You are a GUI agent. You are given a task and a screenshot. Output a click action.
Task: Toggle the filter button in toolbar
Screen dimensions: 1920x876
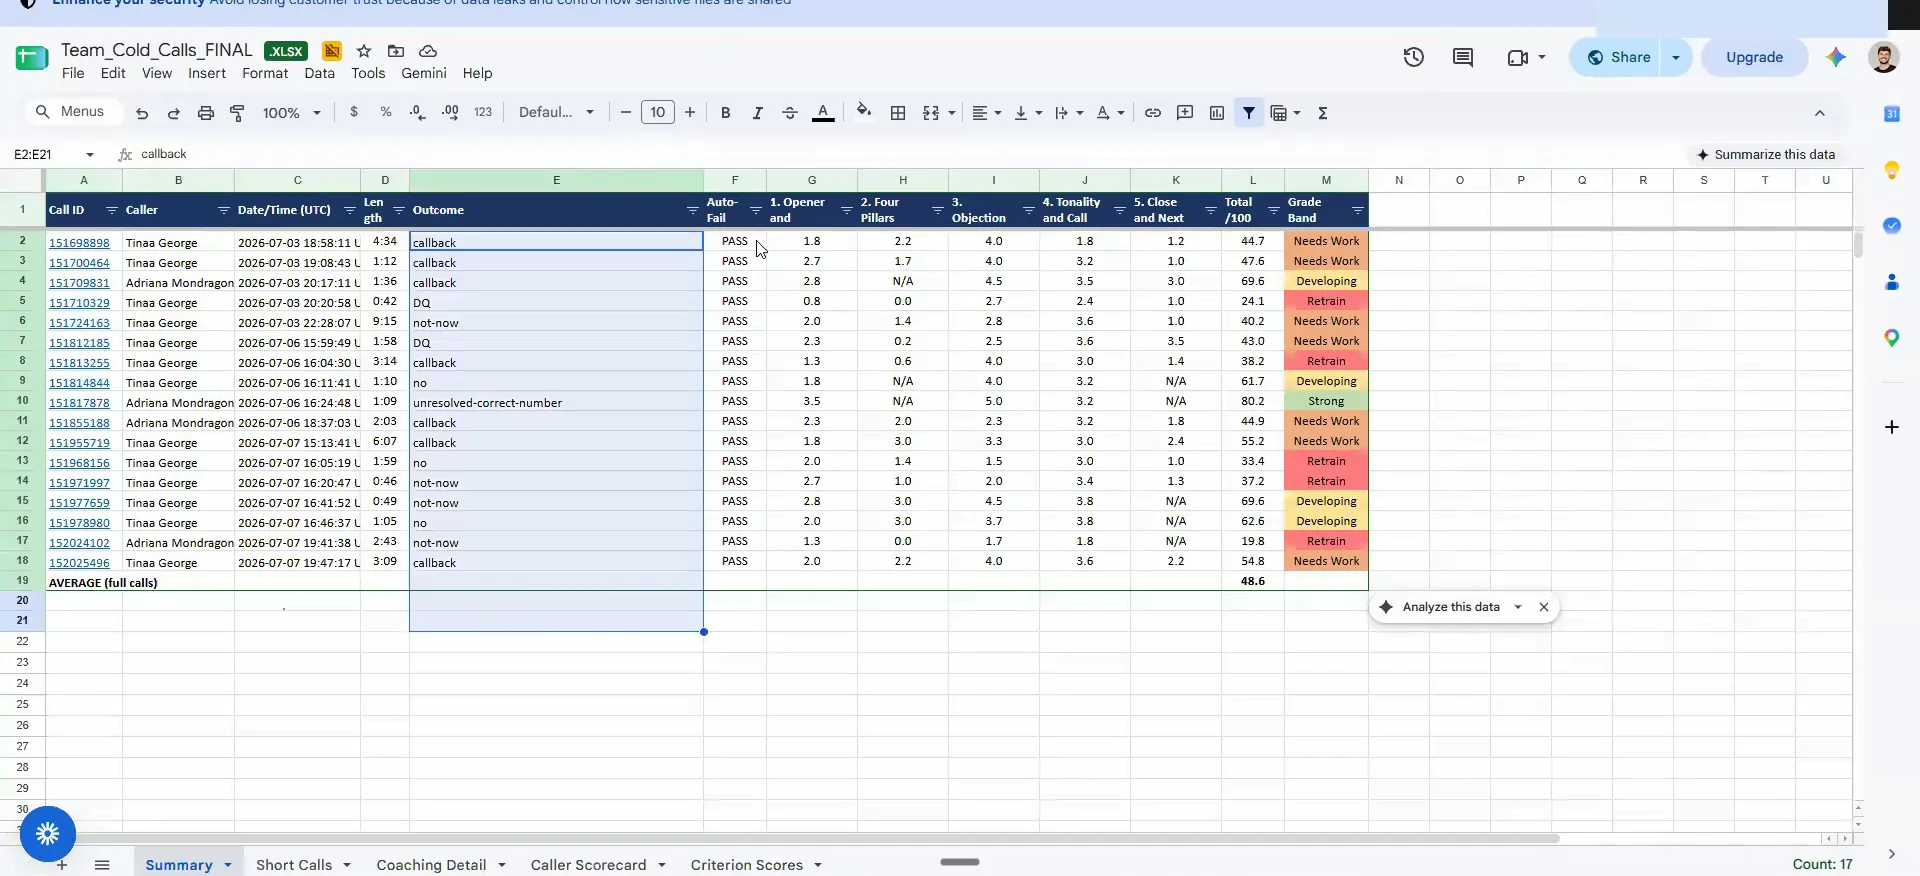coord(1249,113)
